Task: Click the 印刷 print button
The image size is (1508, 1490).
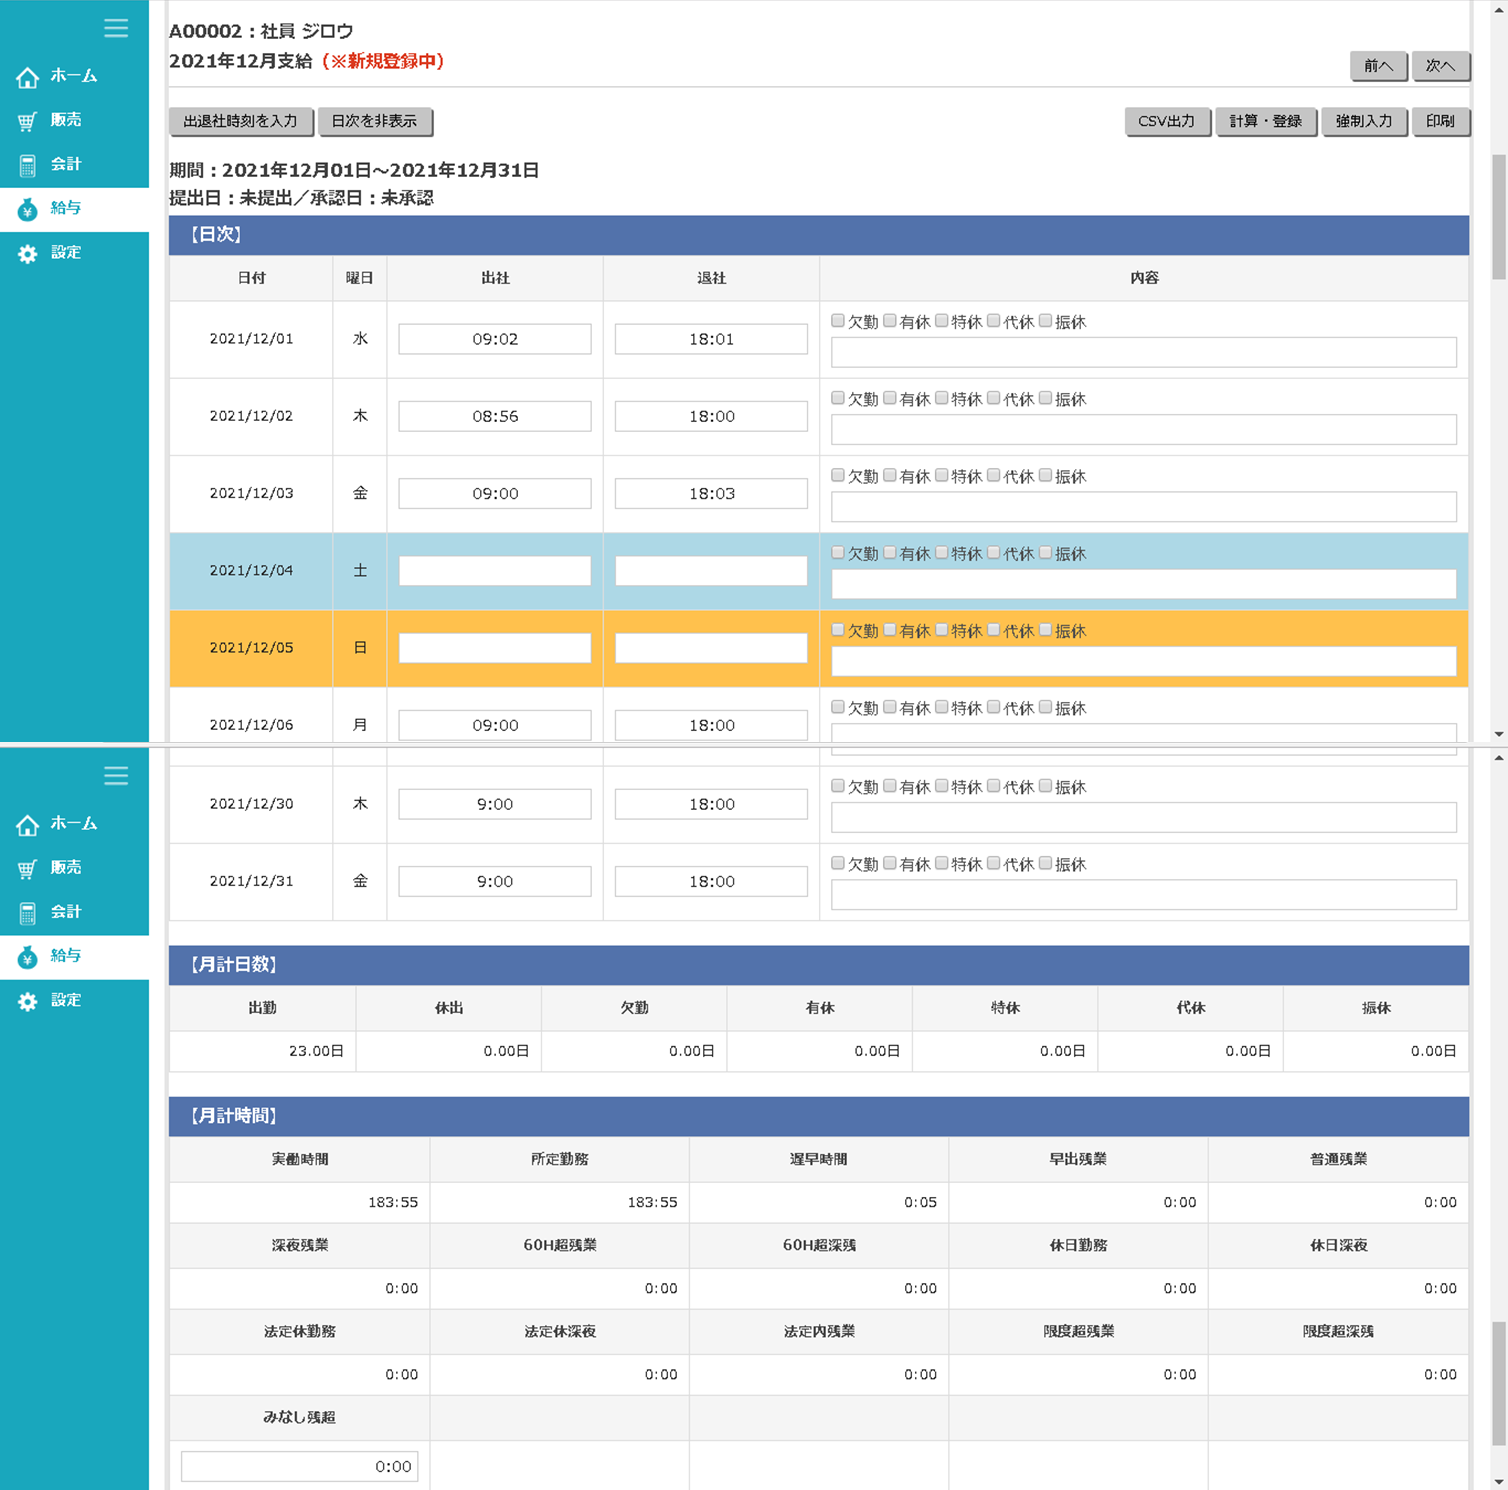Action: point(1440,121)
